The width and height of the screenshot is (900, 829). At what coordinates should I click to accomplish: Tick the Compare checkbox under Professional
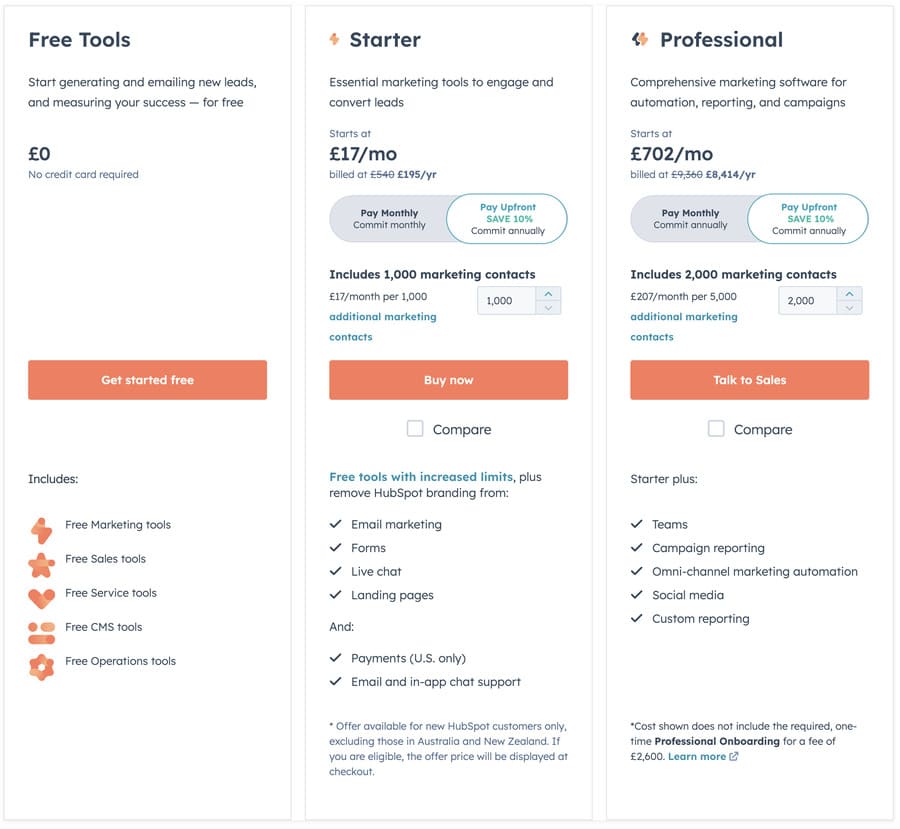tap(716, 429)
